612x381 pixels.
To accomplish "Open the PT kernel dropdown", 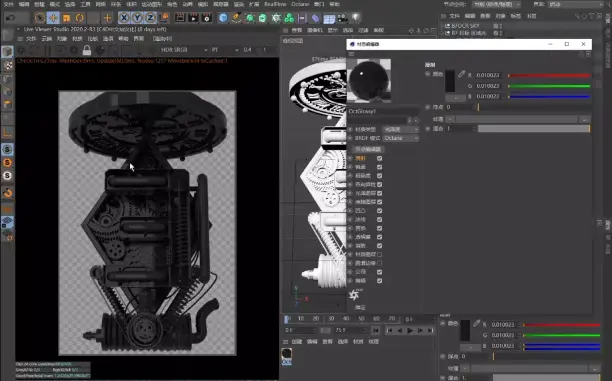I will (x=225, y=50).
